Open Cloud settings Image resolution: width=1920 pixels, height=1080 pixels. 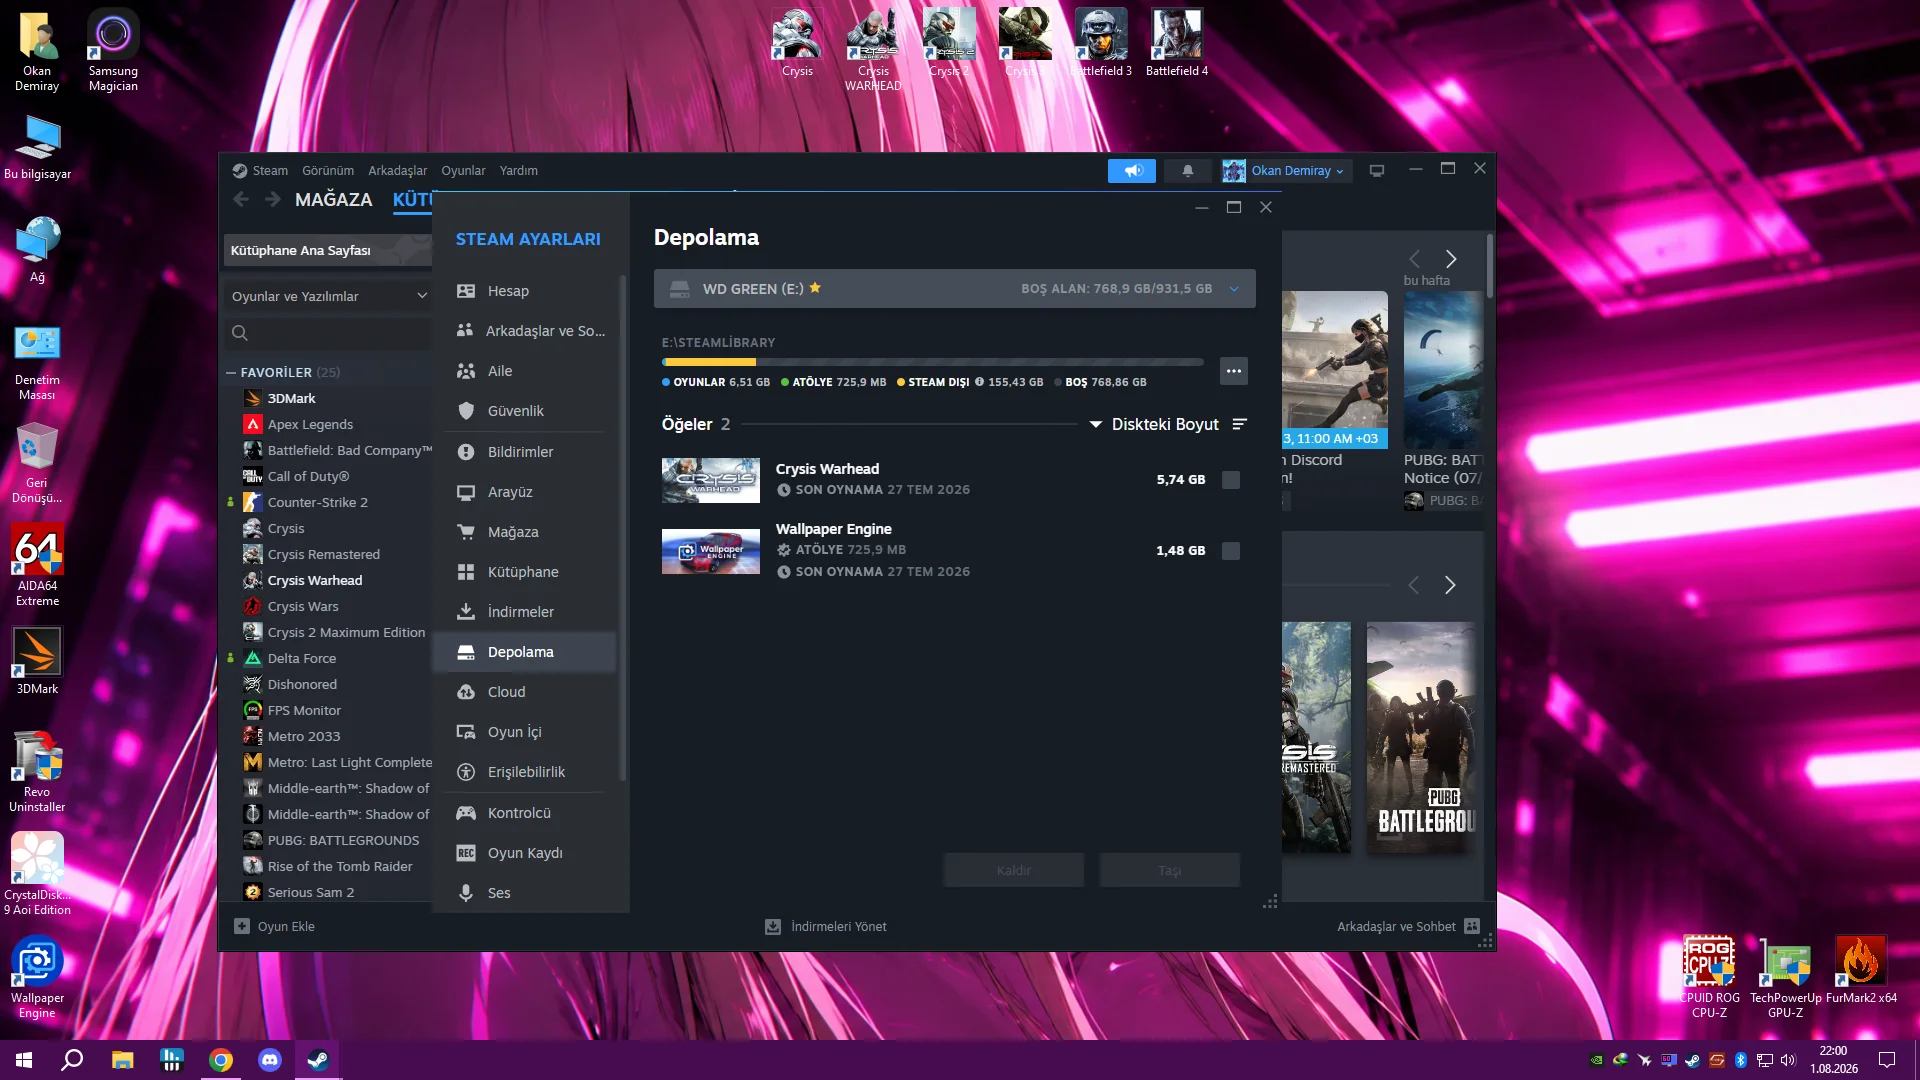click(525, 692)
